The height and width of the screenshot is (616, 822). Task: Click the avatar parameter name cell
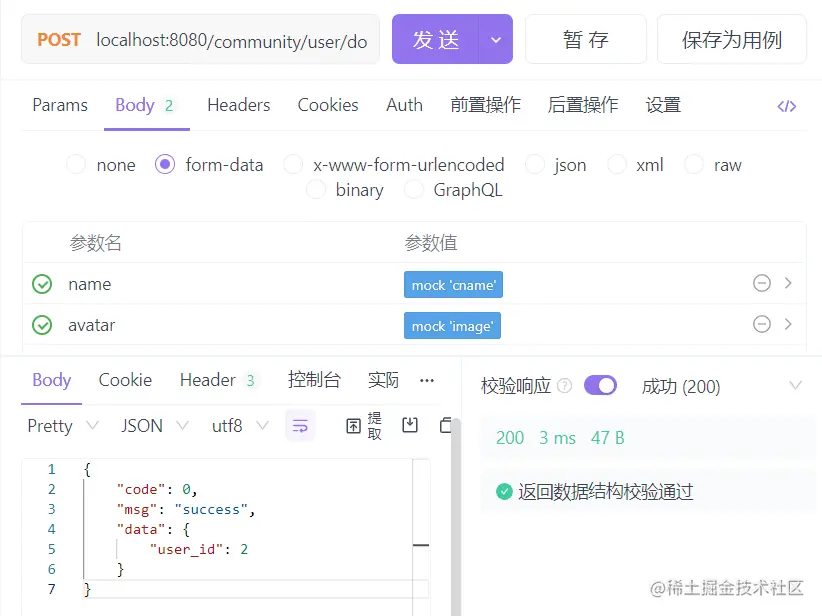pos(92,326)
